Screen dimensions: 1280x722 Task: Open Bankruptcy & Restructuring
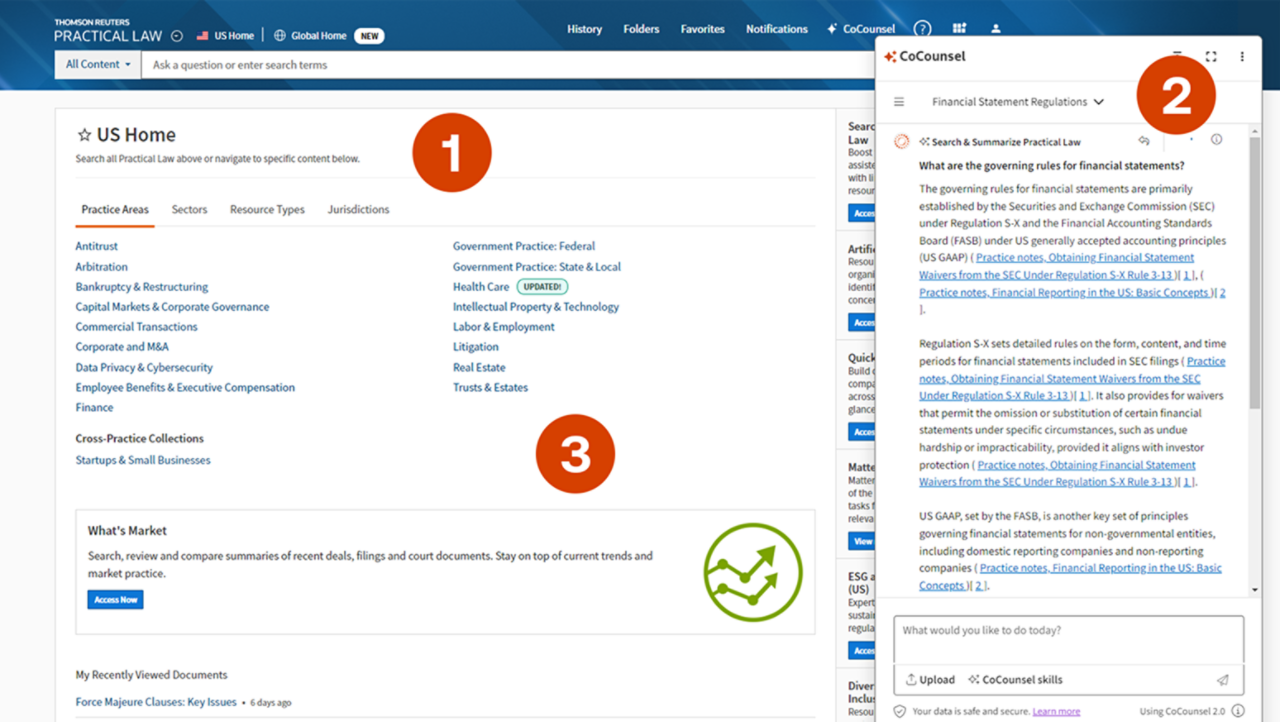[142, 287]
